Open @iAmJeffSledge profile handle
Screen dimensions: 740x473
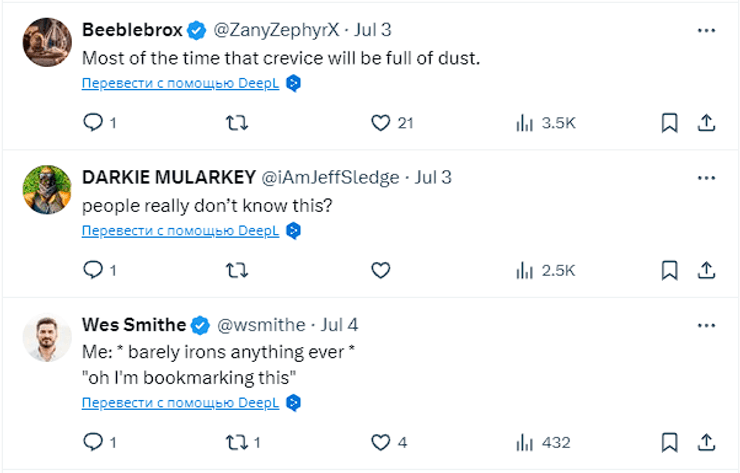click(x=330, y=178)
